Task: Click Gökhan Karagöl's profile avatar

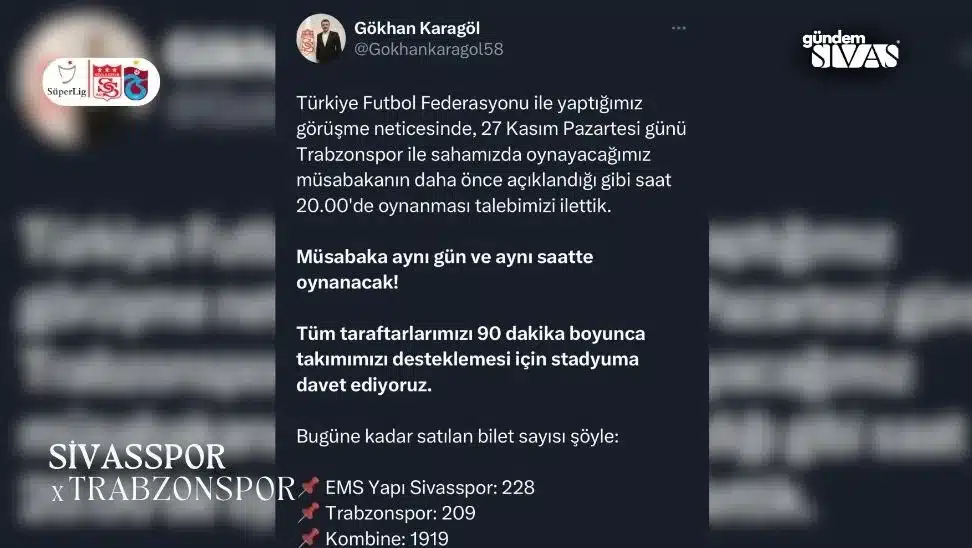Action: point(321,38)
